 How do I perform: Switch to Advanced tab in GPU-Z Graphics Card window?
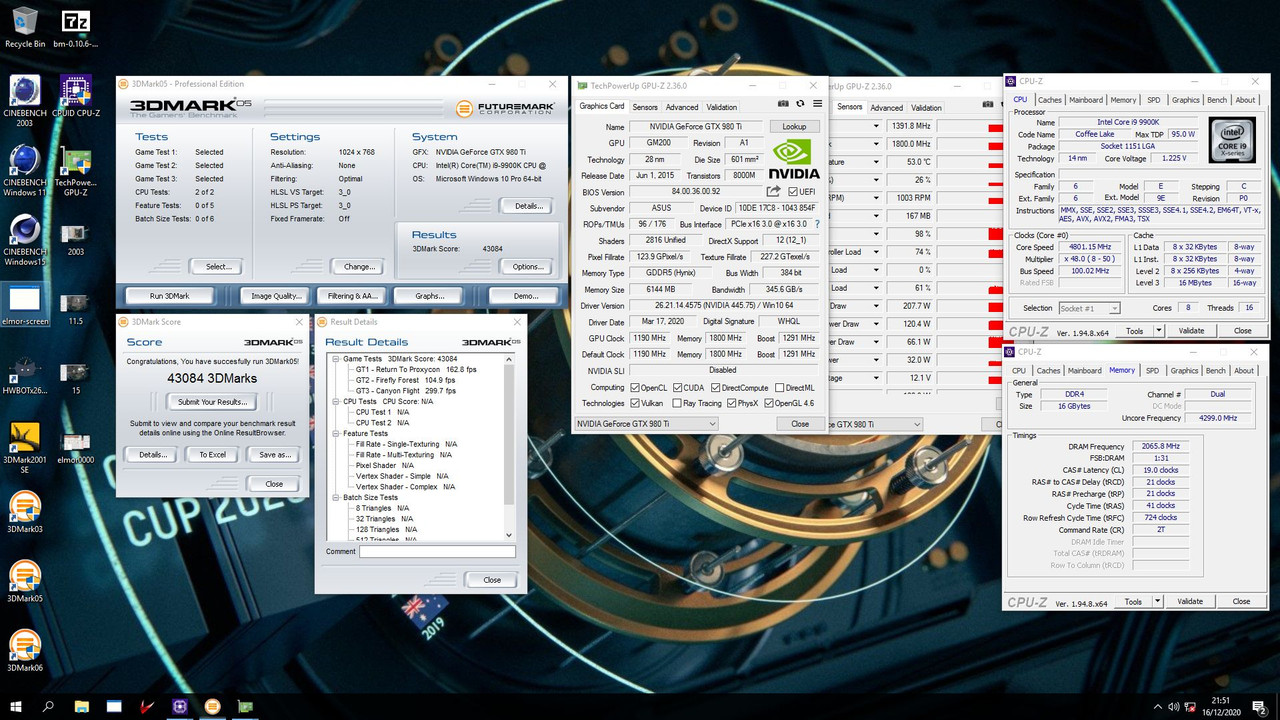pyautogui.click(x=682, y=107)
